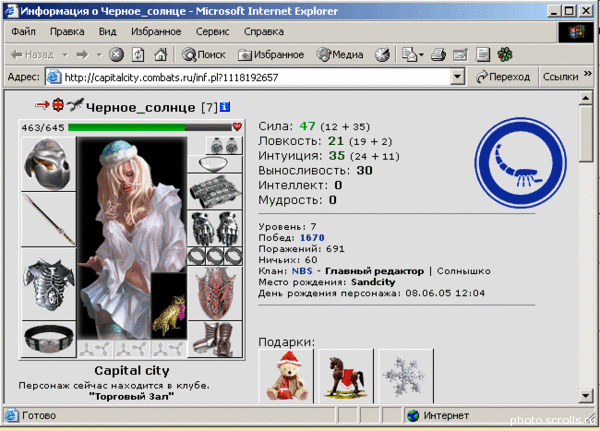Go to Home page icon
The height and width of the screenshot is (431, 600).
(x=161, y=55)
